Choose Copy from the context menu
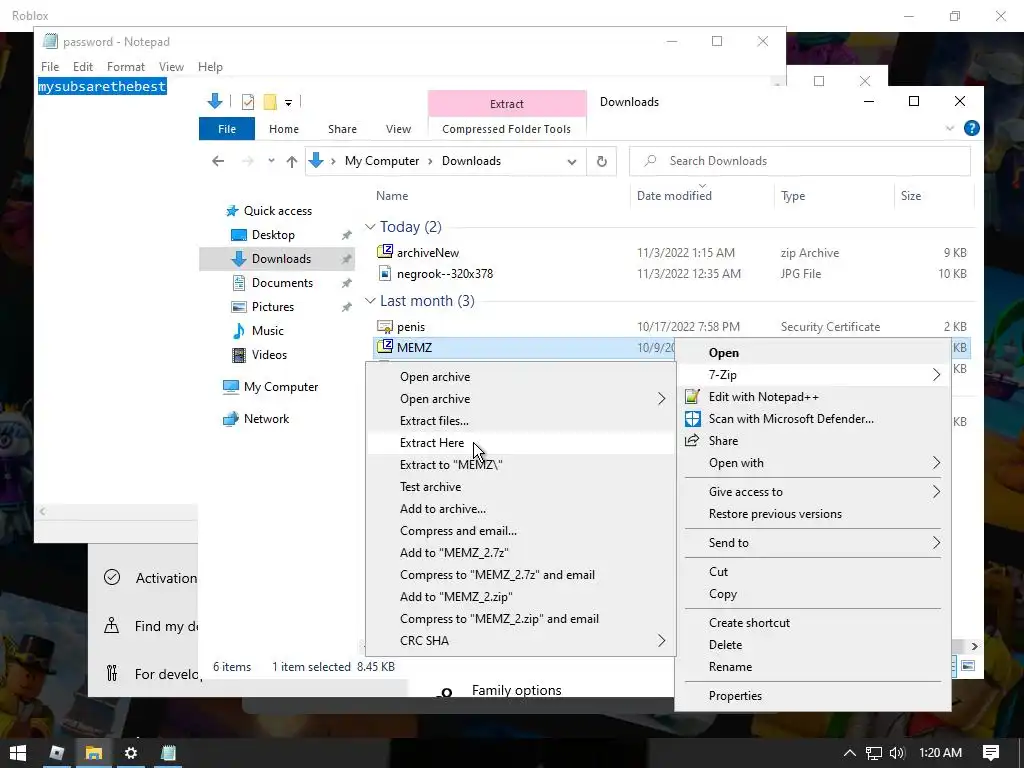The image size is (1024, 768). click(x=722, y=594)
